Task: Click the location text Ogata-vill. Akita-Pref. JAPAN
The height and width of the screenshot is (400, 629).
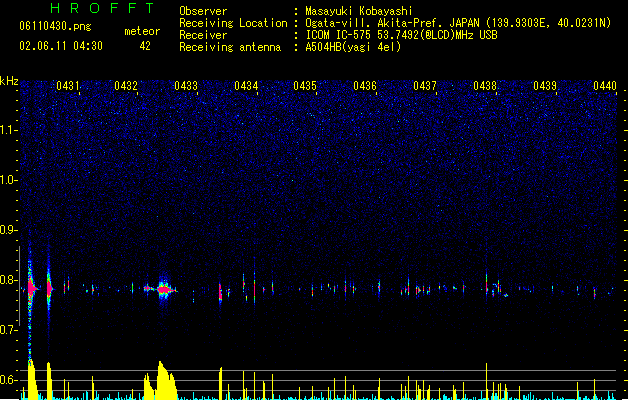Action: point(392,23)
